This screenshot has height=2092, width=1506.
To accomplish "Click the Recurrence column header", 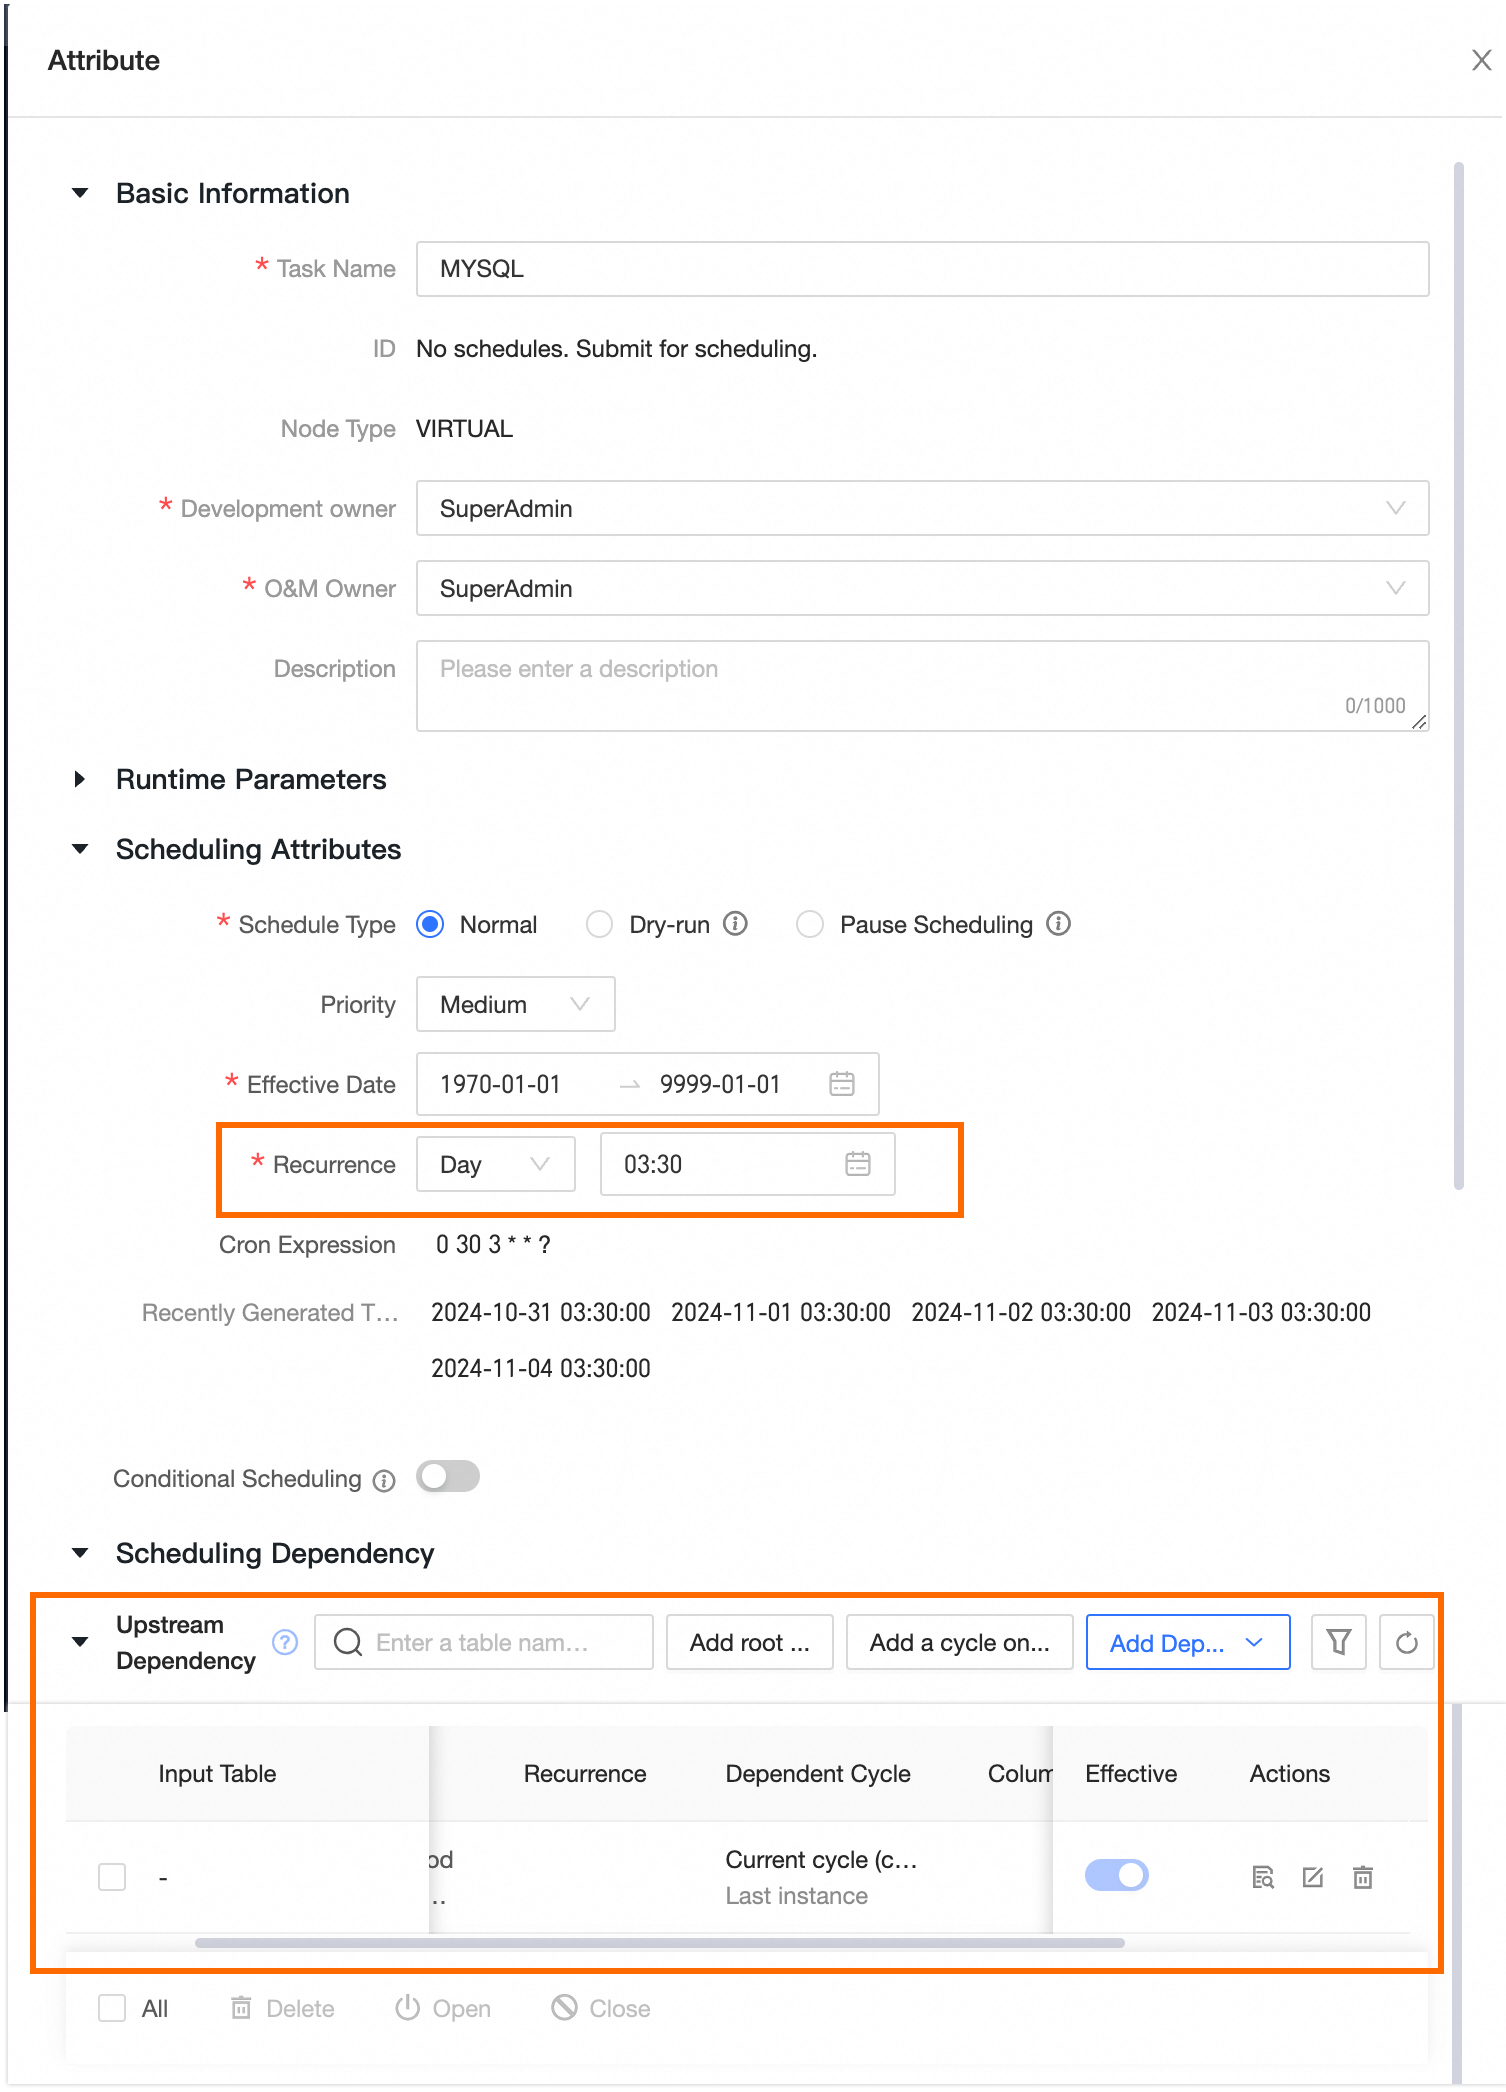I will [585, 1773].
